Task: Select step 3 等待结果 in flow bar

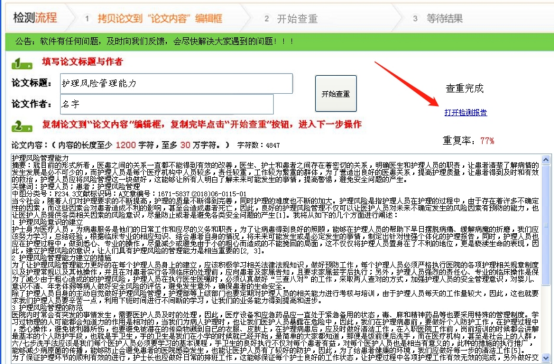Action: (437, 18)
